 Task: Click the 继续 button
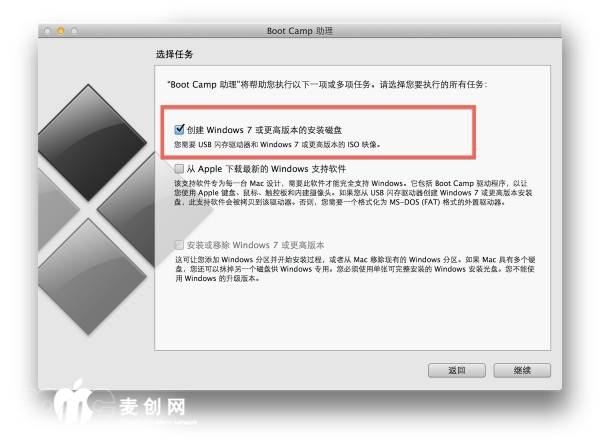(522, 370)
